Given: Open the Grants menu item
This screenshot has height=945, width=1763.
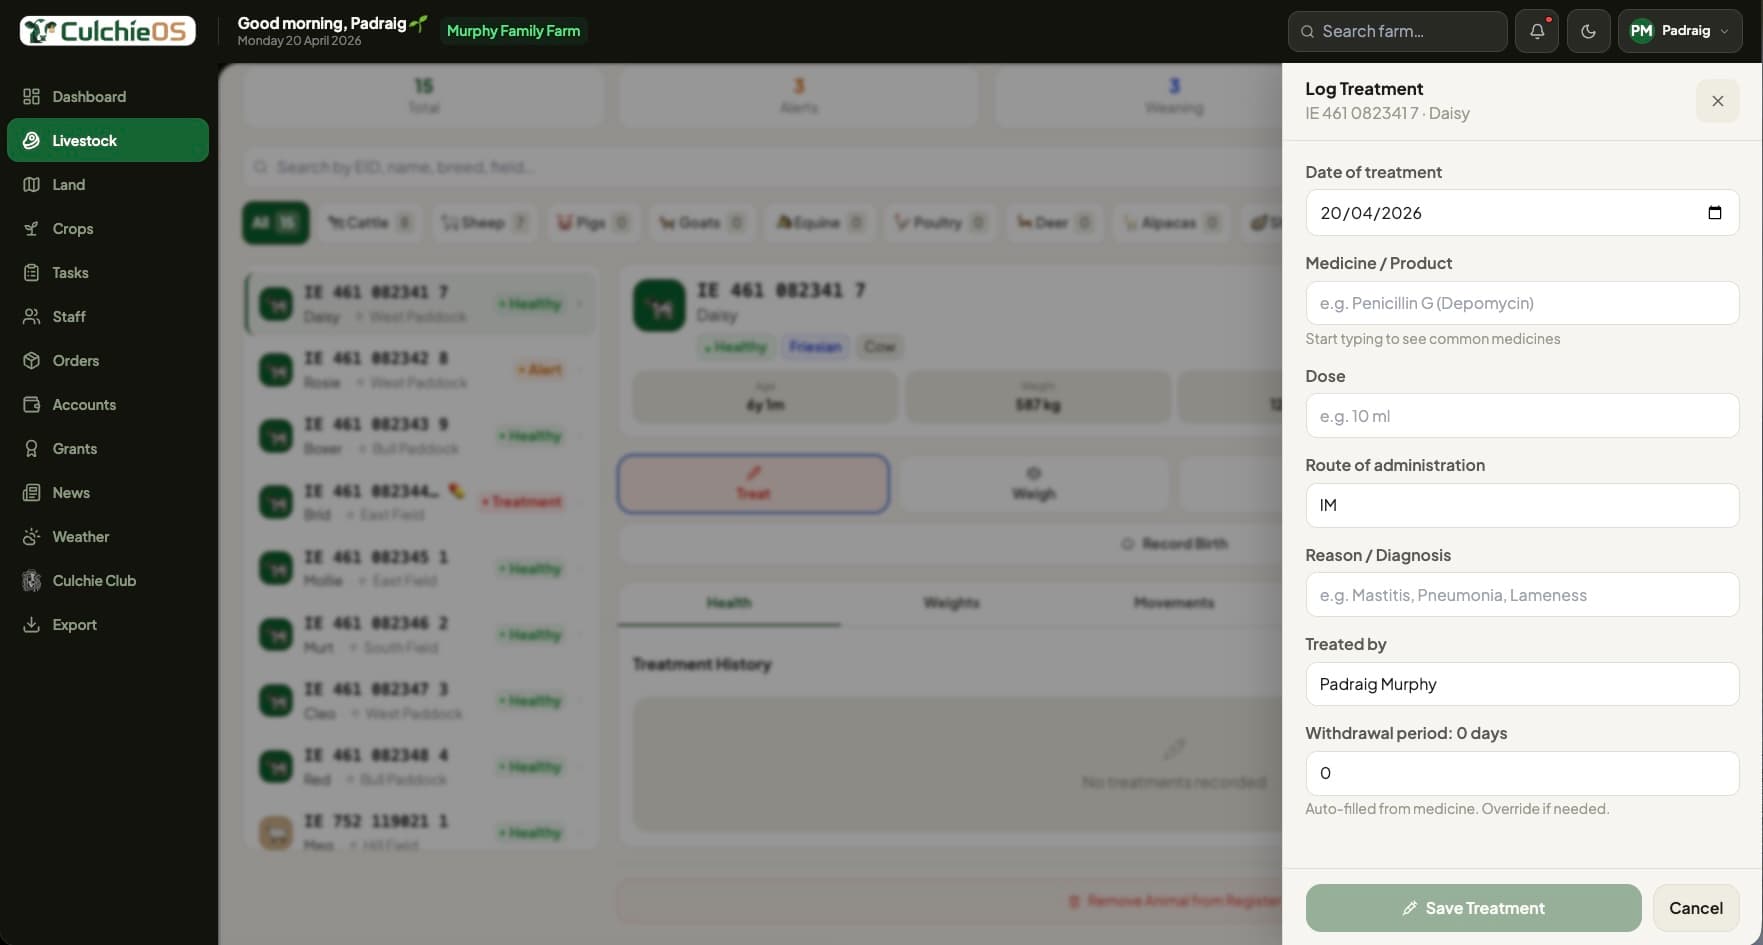Looking at the screenshot, I should [x=74, y=449].
